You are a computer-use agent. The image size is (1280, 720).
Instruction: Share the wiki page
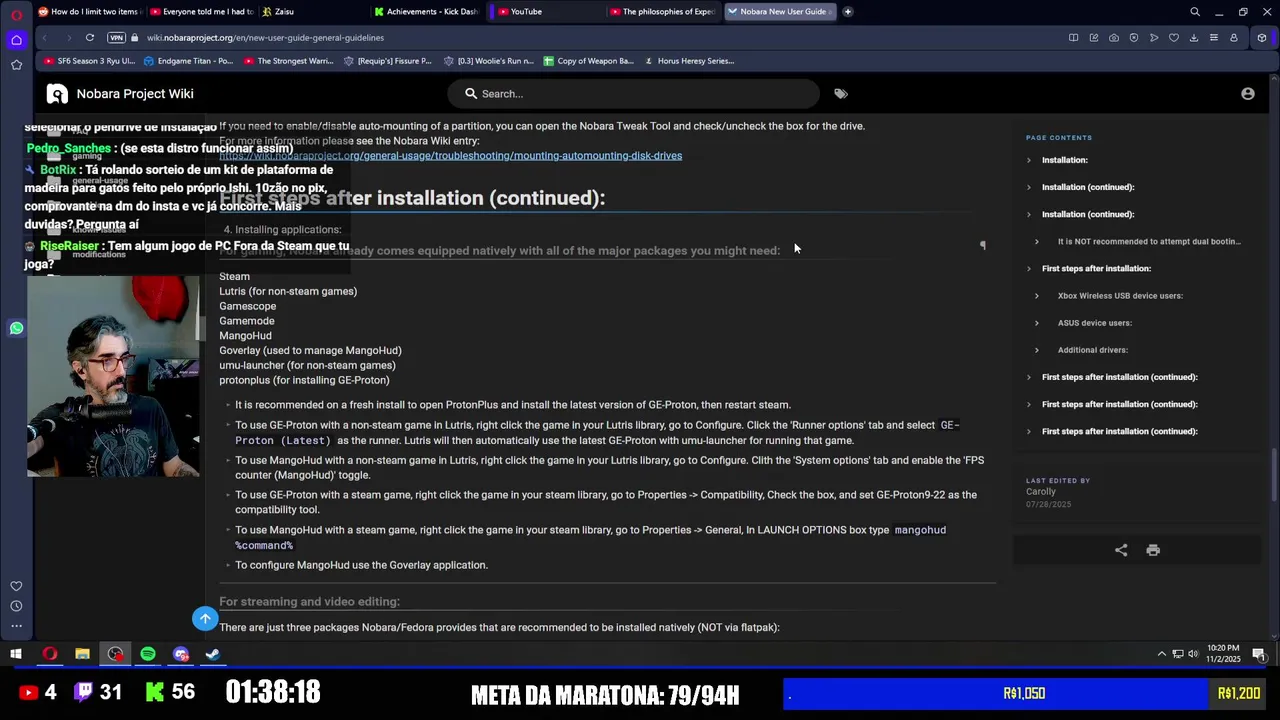coord(1121,550)
